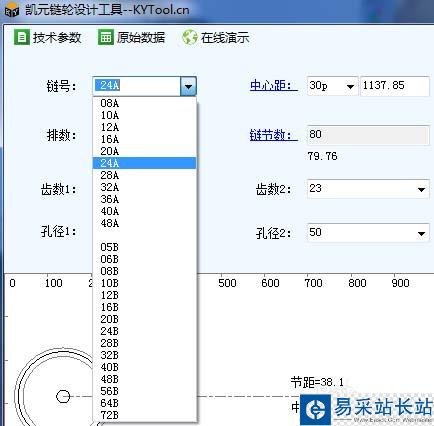The height and width of the screenshot is (426, 434).
Task: Click the KYTool app icon in the title bar
Action: coord(12,10)
